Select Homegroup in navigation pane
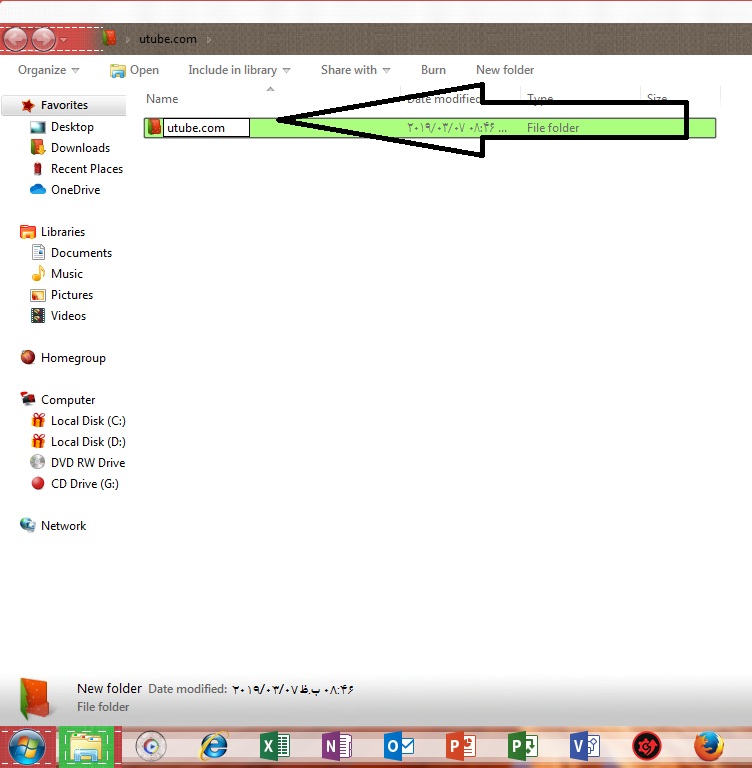Screen dimensions: 752x768 [x=73, y=358]
